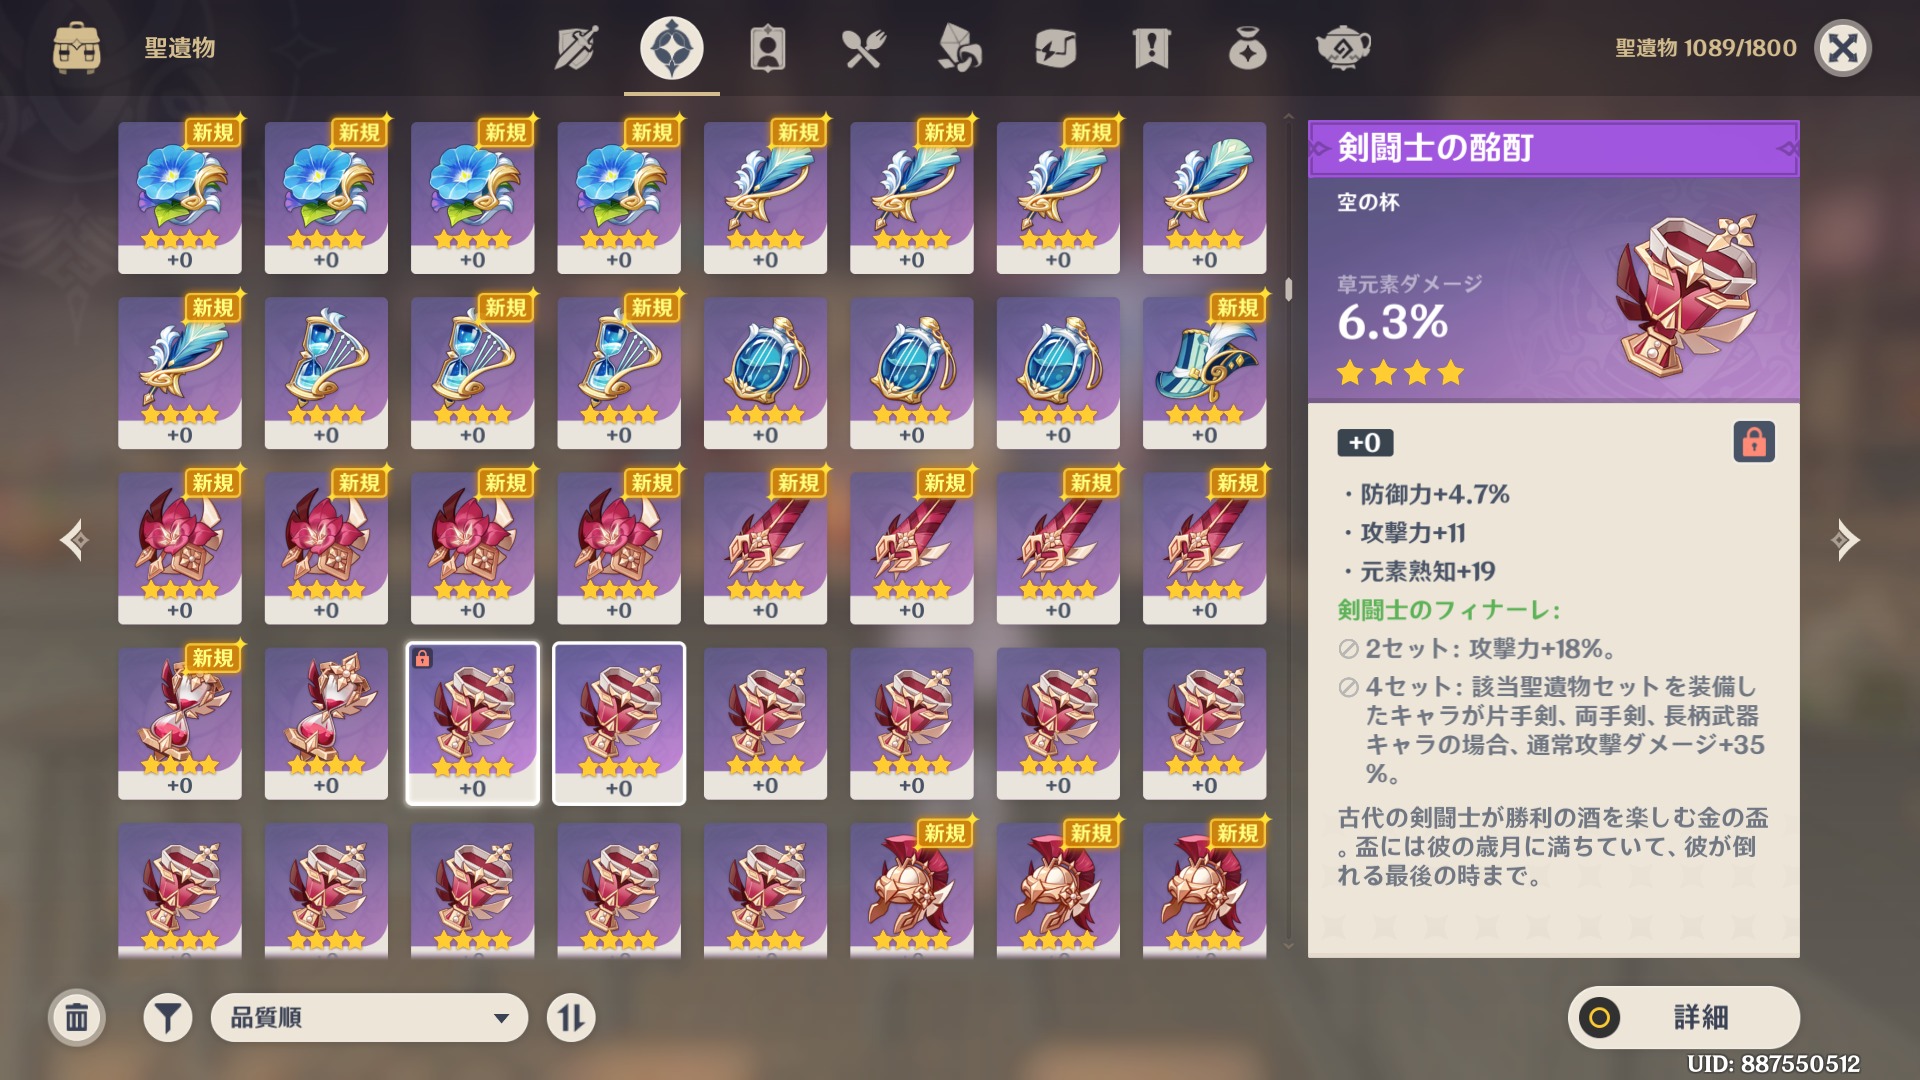Screen dimensions: 1920x1080
Task: Toggle the artifact lock icon
Action: [x=1754, y=442]
